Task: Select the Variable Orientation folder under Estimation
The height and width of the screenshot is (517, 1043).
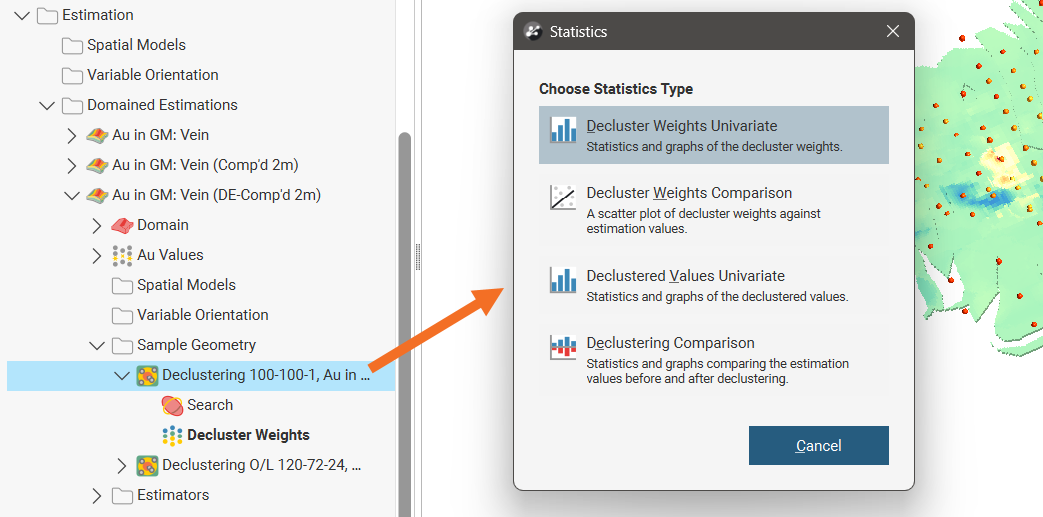Action: (152, 75)
